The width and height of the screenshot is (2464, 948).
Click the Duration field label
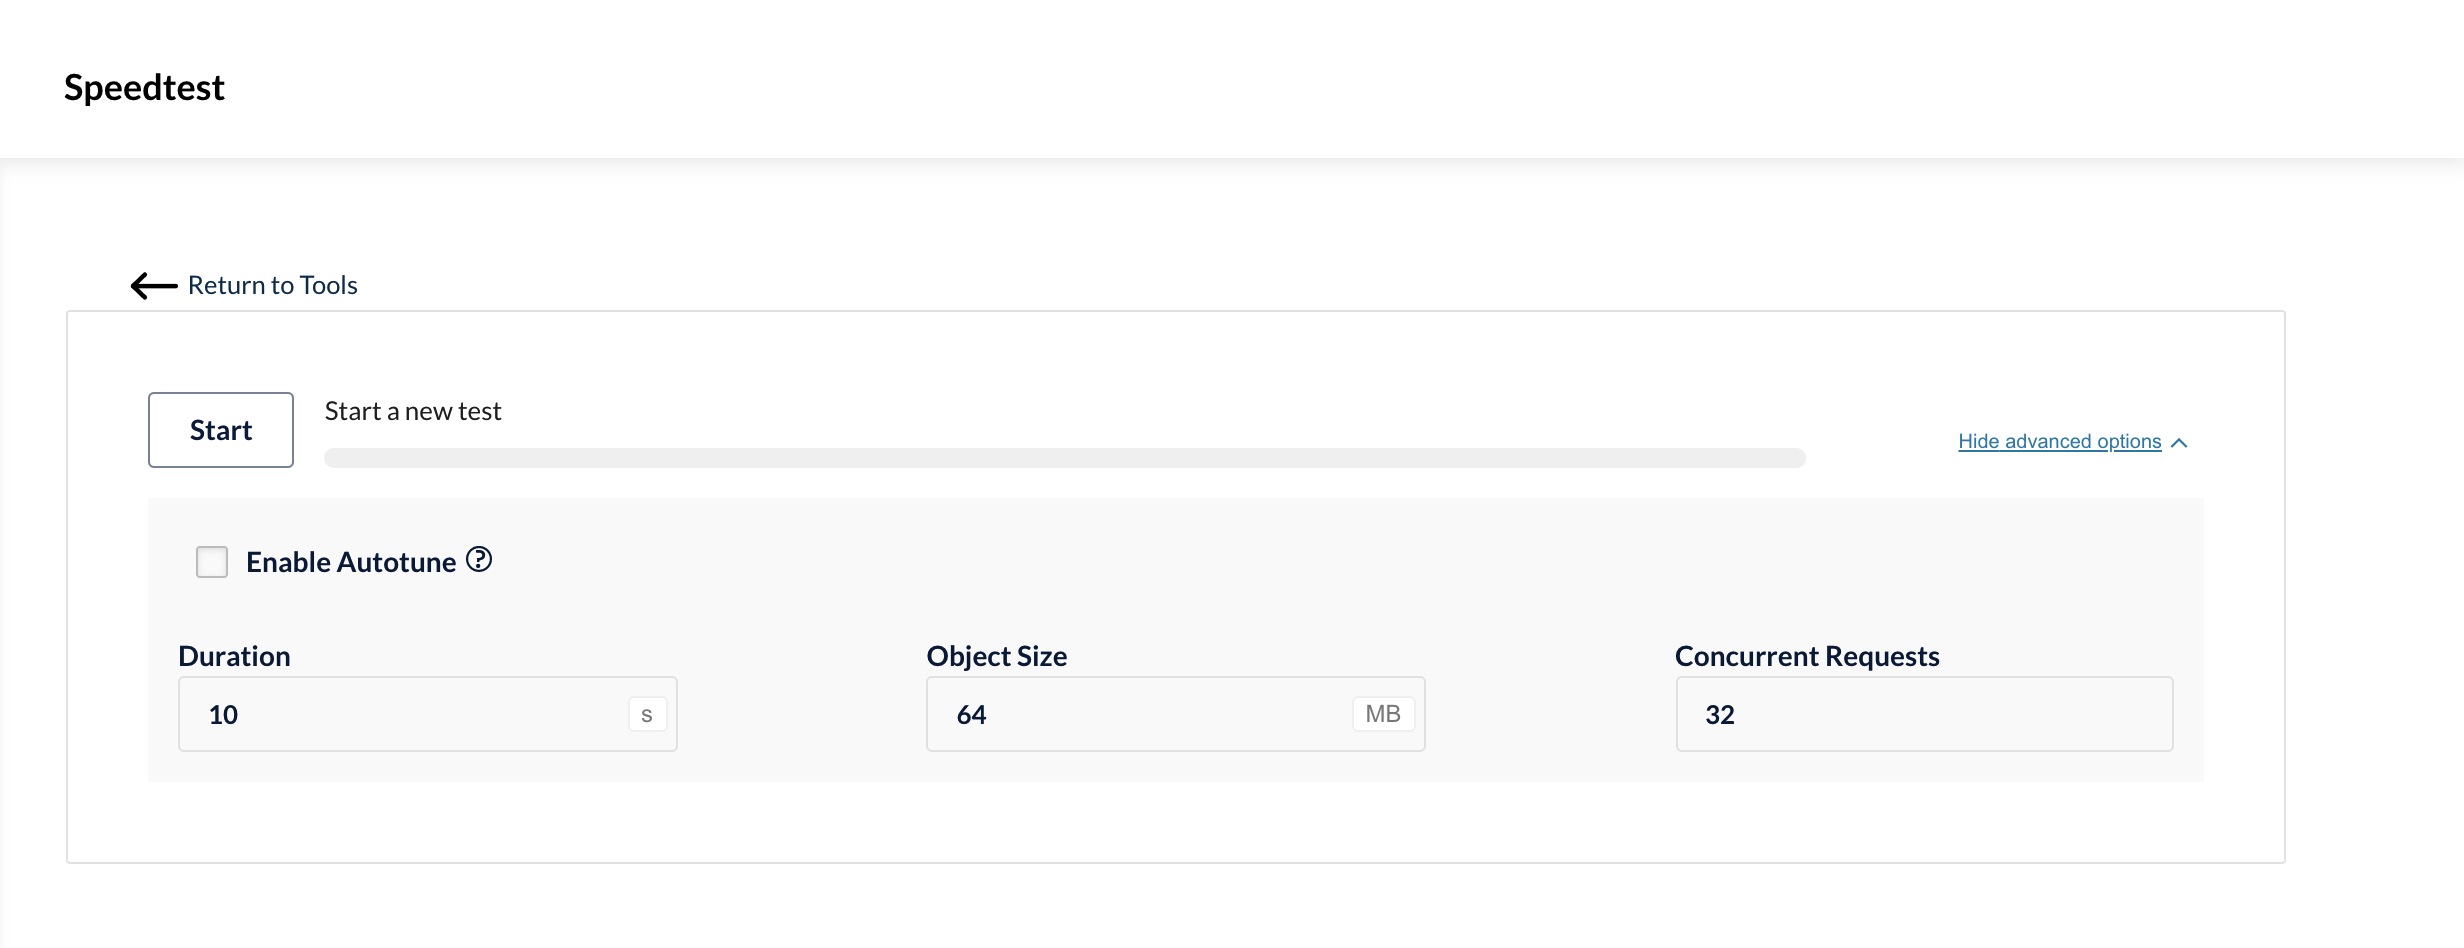234,656
